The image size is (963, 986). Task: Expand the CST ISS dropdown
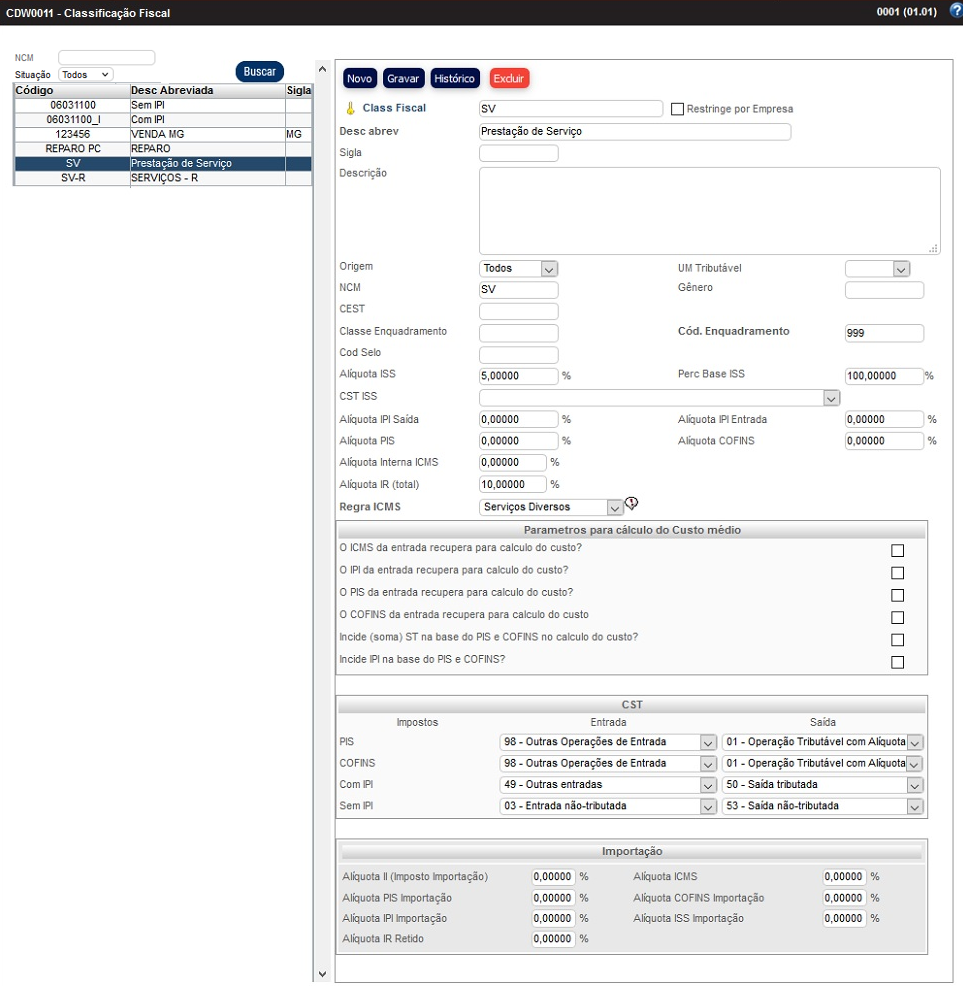(x=830, y=397)
